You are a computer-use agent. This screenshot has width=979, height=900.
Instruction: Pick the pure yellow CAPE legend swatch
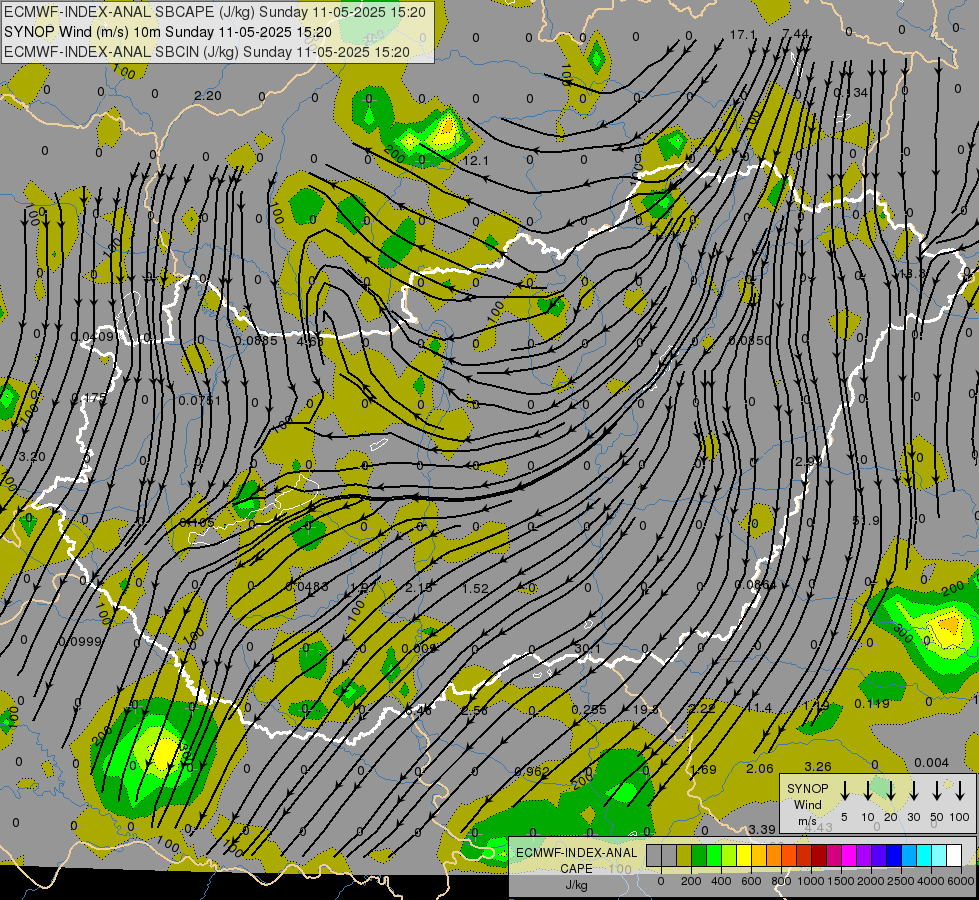[744, 855]
